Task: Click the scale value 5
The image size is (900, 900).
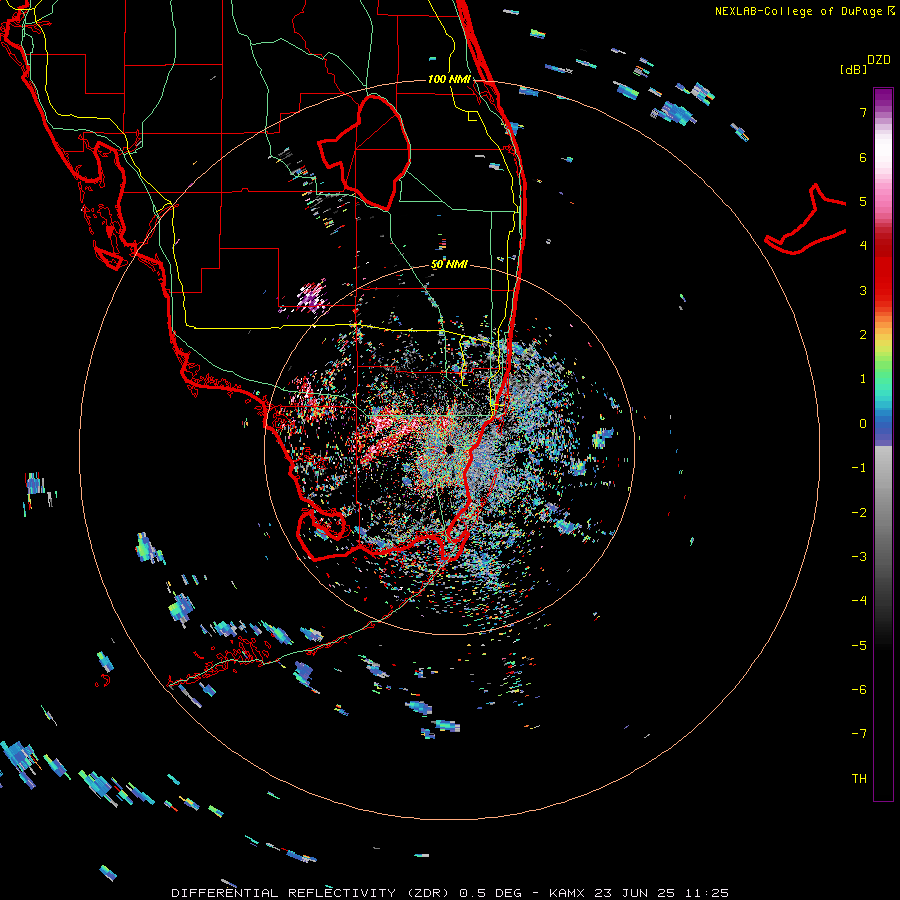Action: point(863,201)
